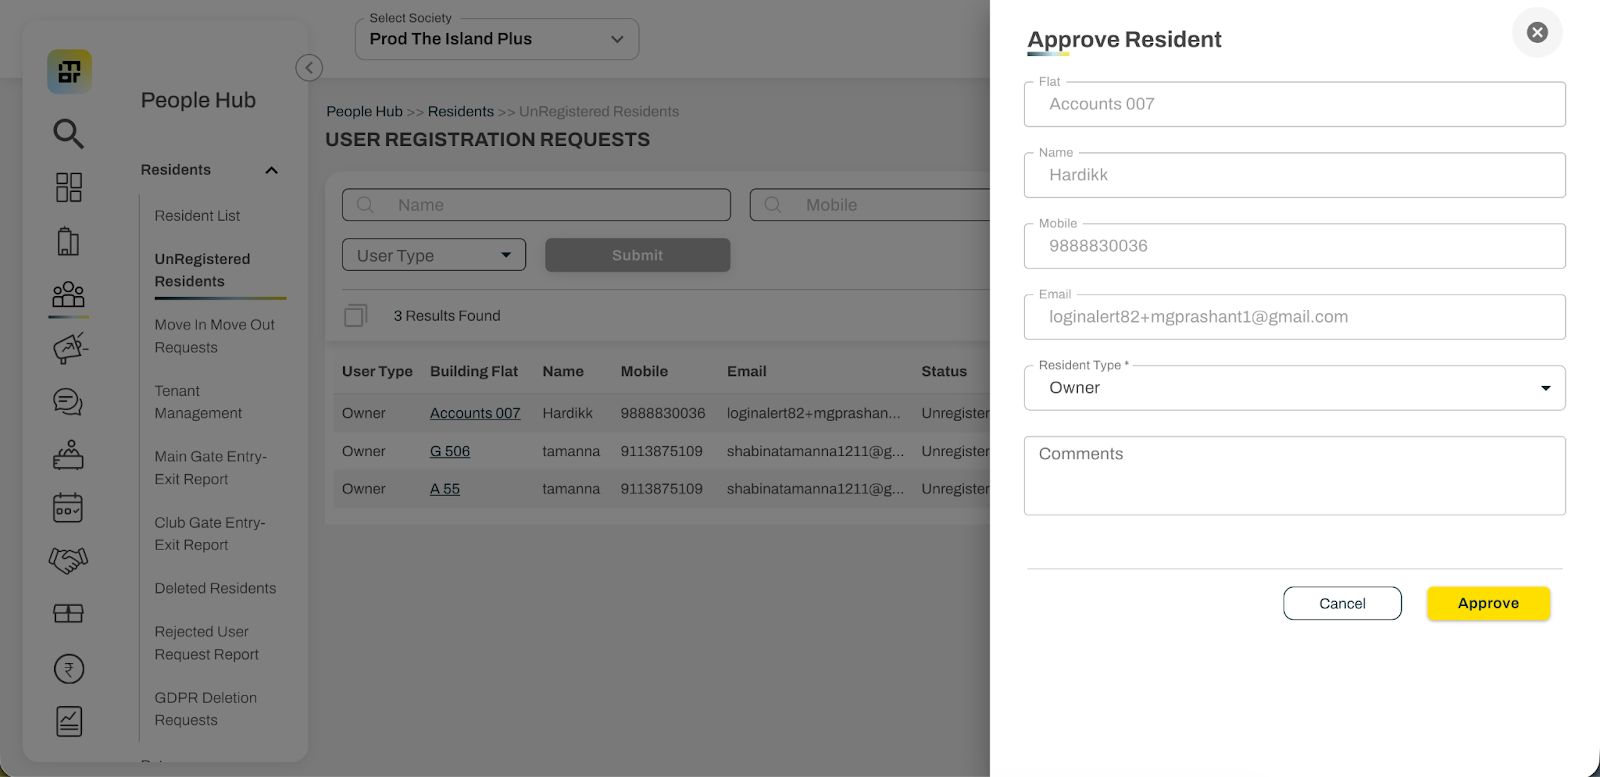
Task: Click magnifier icon in Mobile search field
Action: (x=773, y=205)
